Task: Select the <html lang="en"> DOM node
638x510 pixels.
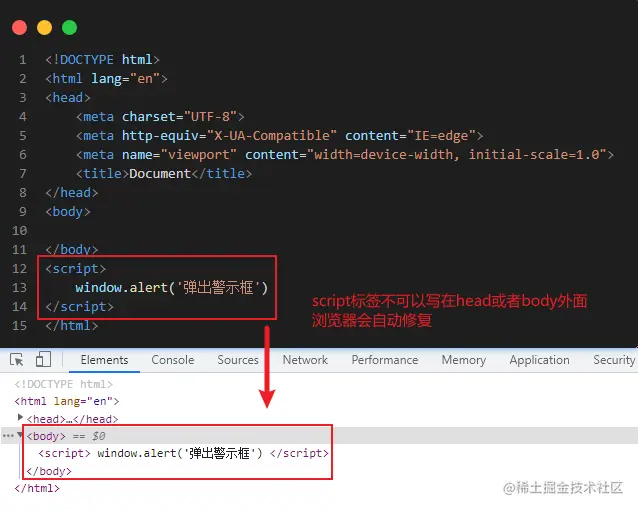Action: [67, 401]
